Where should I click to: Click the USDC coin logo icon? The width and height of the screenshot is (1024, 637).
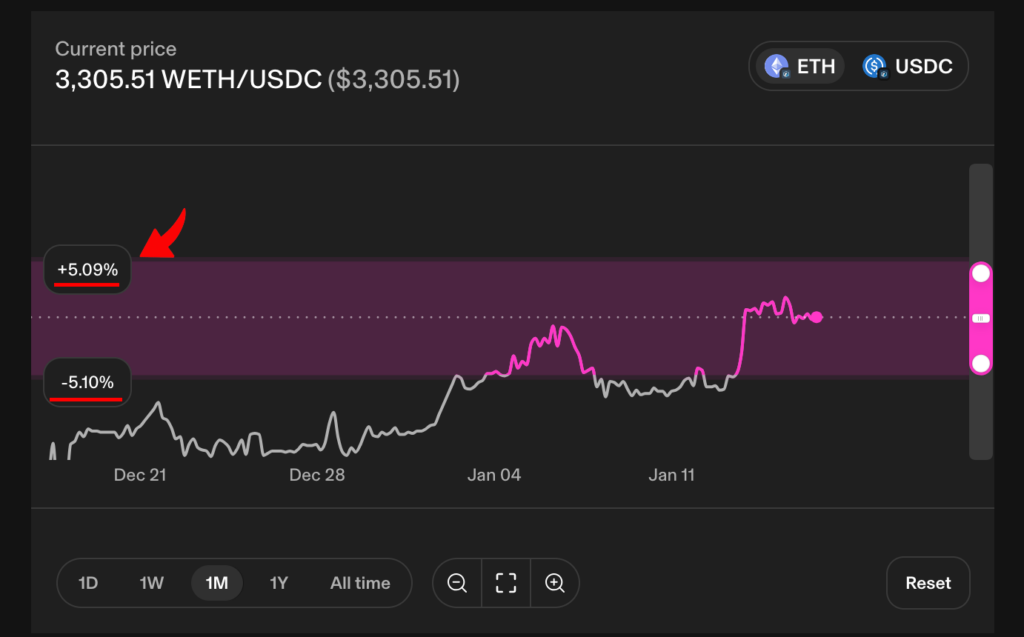tap(875, 67)
